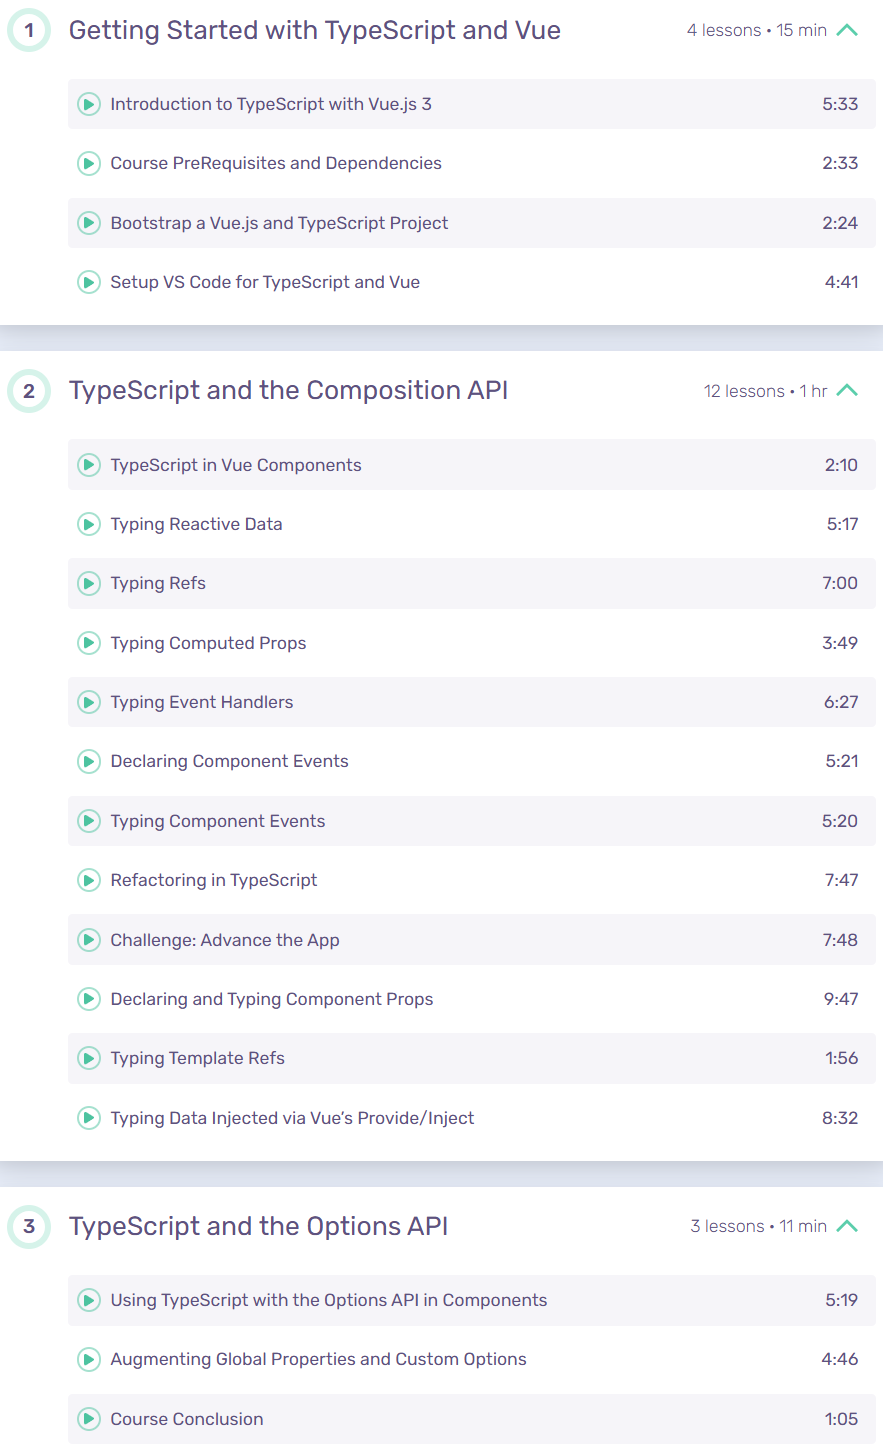Click play icon beside Declaring Component Events
The image size is (883, 1455).
click(89, 761)
